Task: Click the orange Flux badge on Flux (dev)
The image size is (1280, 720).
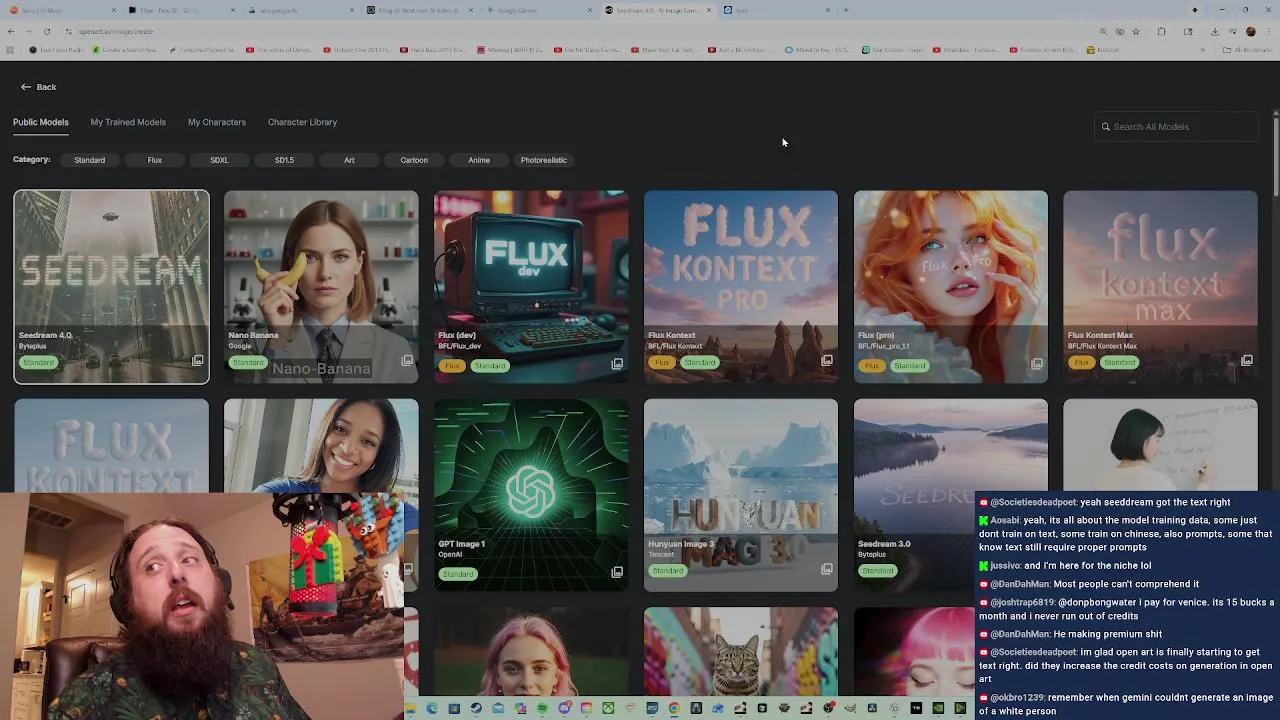Action: point(452,365)
